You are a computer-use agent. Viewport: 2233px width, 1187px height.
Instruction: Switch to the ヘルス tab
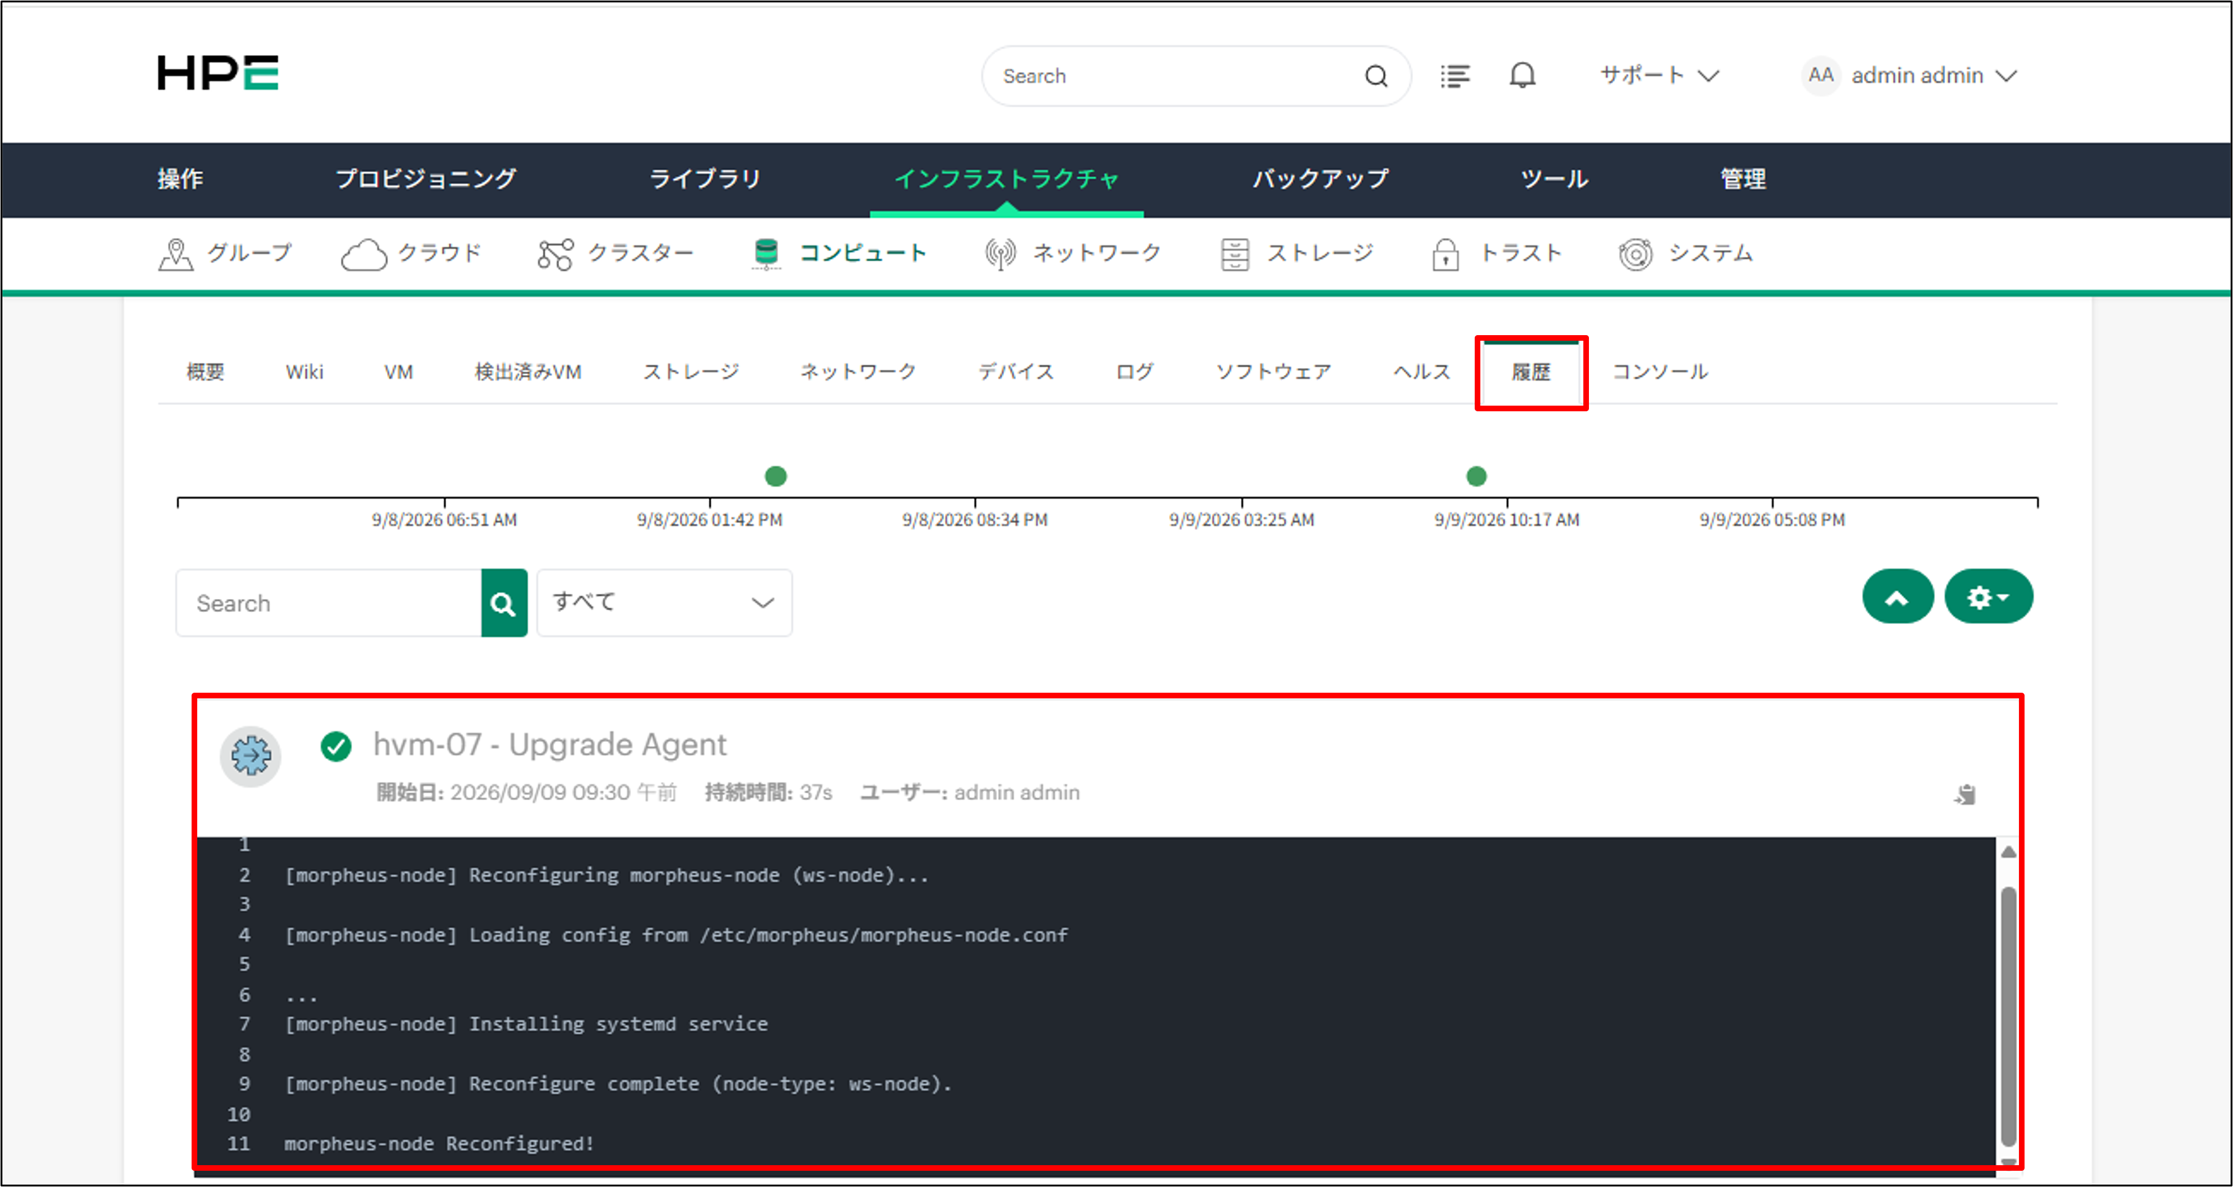click(1421, 372)
